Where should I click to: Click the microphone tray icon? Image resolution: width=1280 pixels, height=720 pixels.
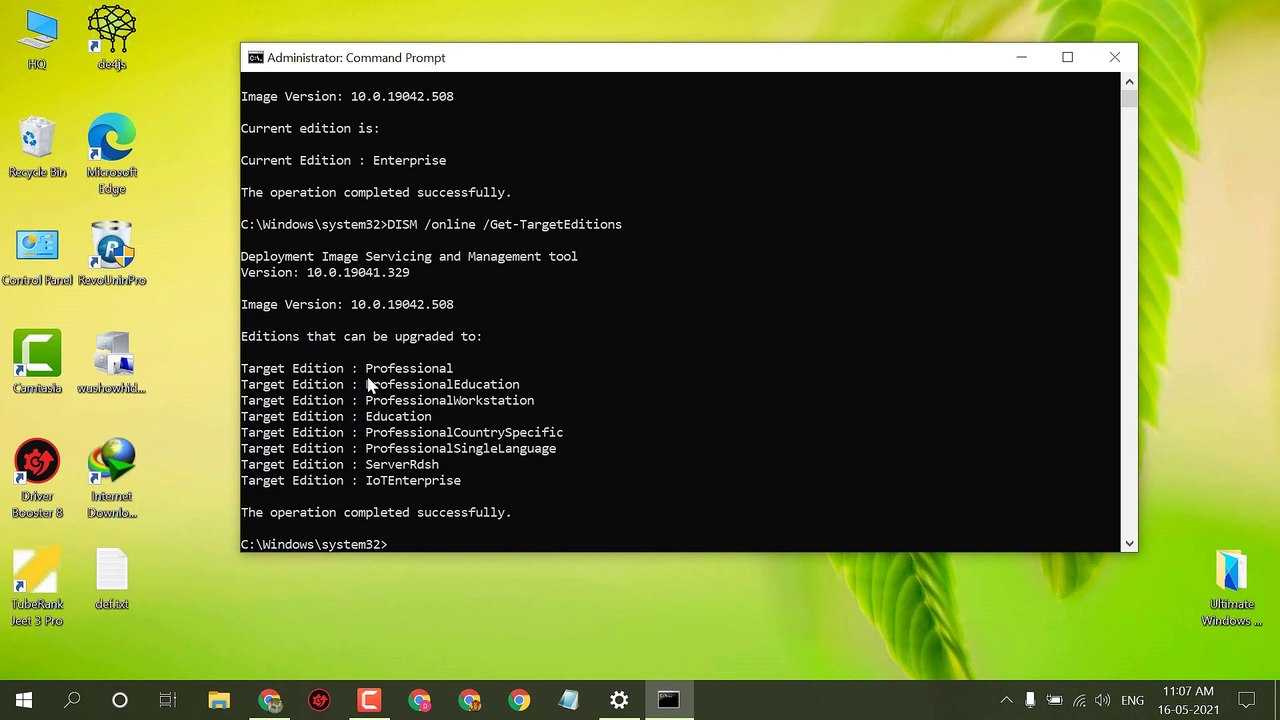1030,700
